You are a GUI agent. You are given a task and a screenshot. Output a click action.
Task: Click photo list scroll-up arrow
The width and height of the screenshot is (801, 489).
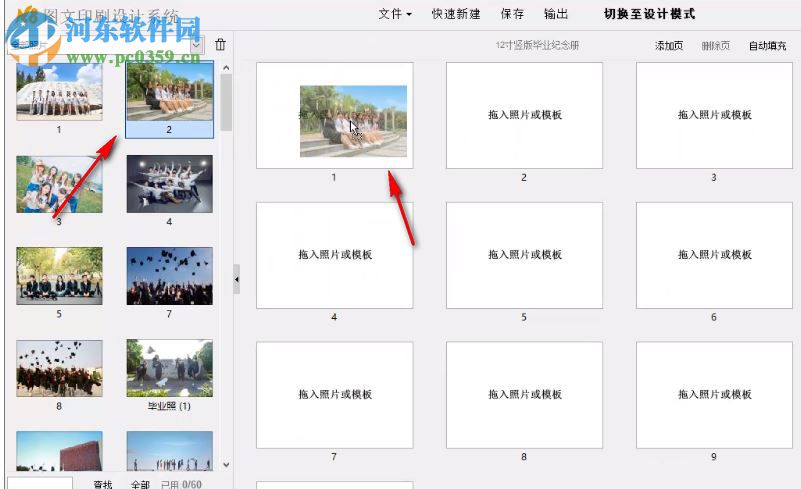[226, 67]
